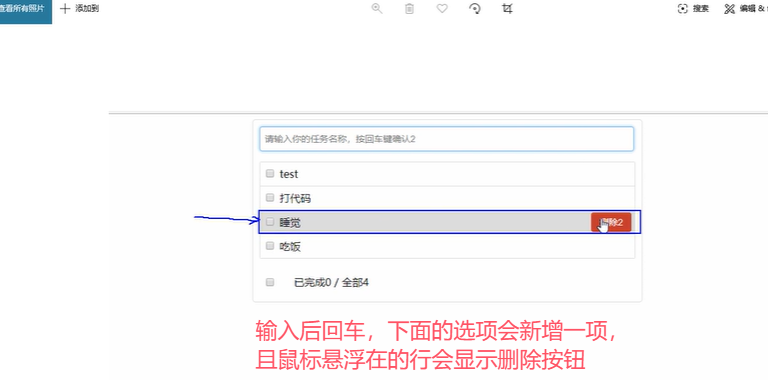The width and height of the screenshot is (768, 380).
Task: Click the 搜索 search button
Action: [693, 9]
